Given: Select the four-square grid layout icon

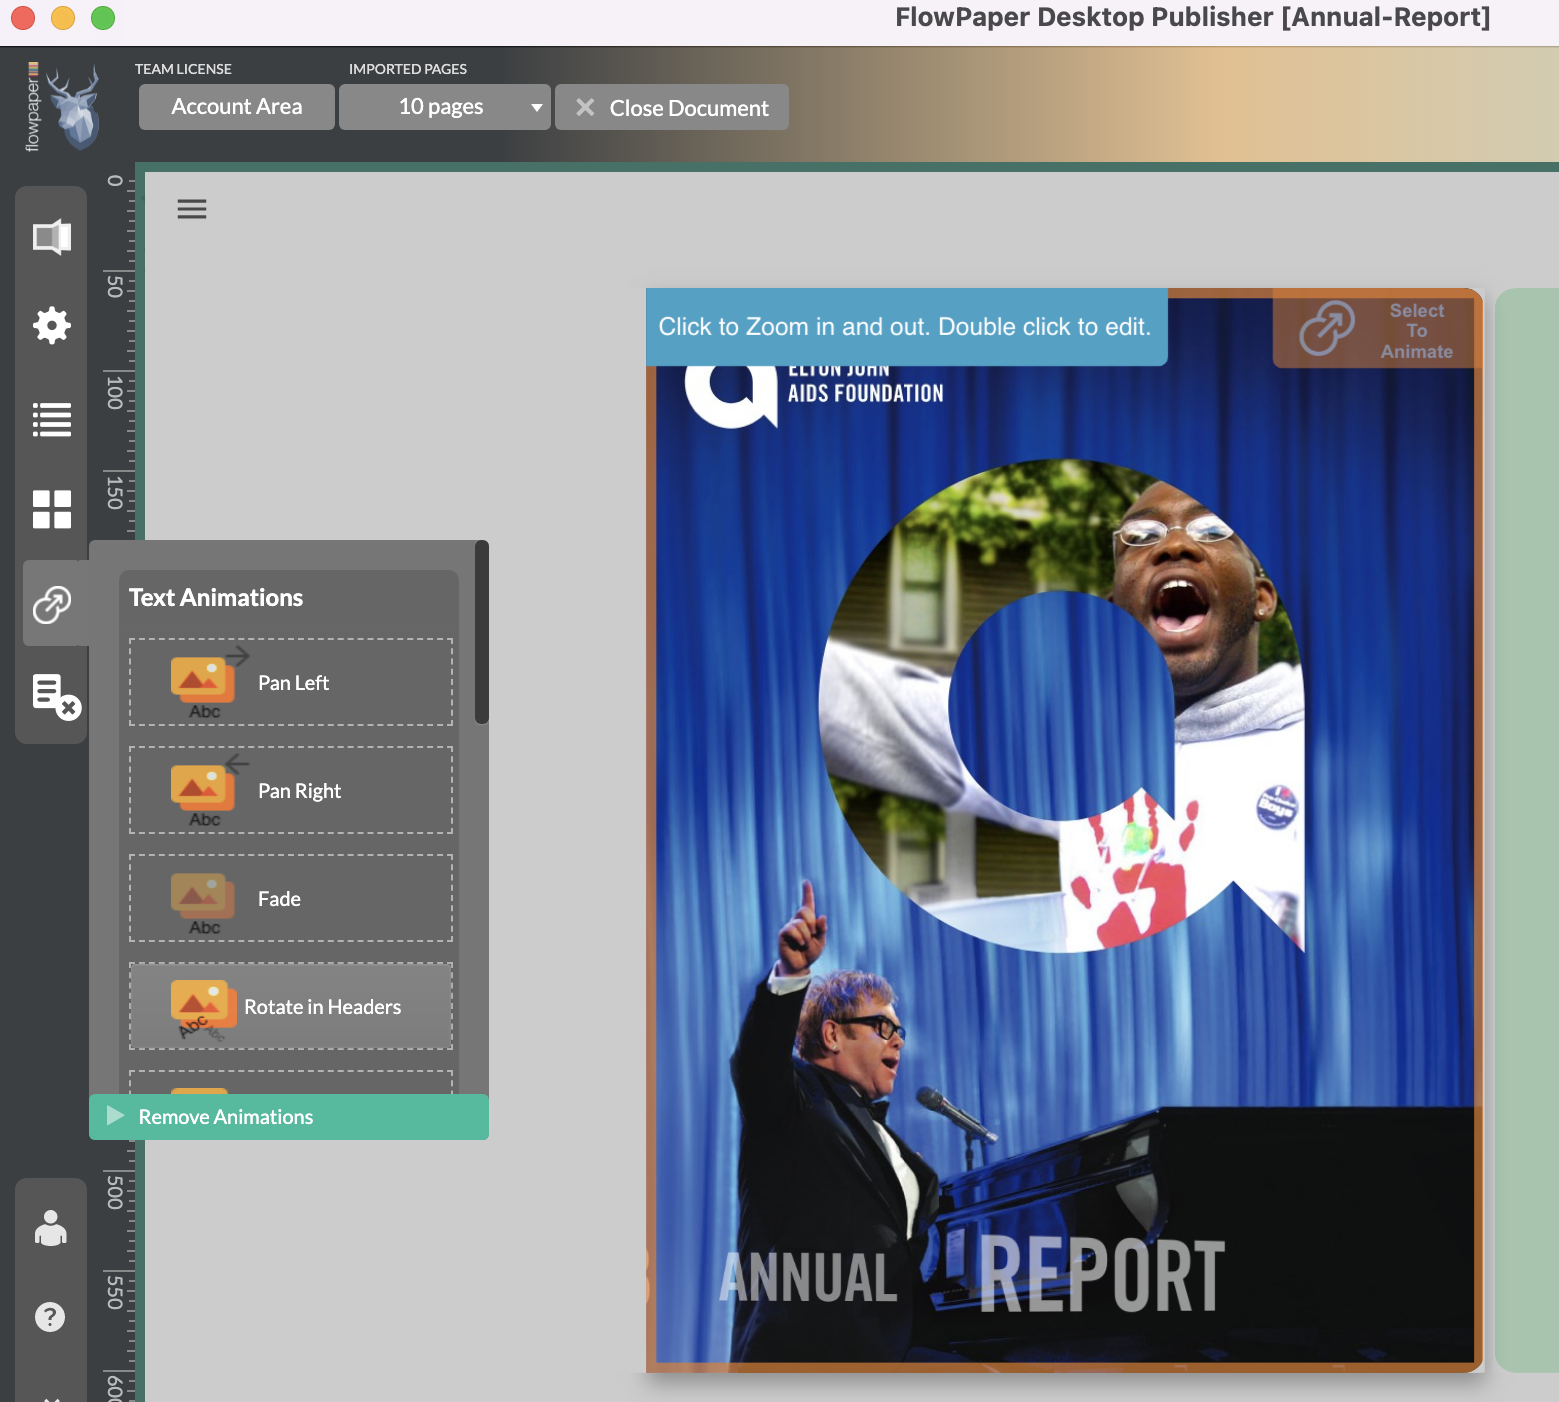Looking at the screenshot, I should click(x=51, y=509).
